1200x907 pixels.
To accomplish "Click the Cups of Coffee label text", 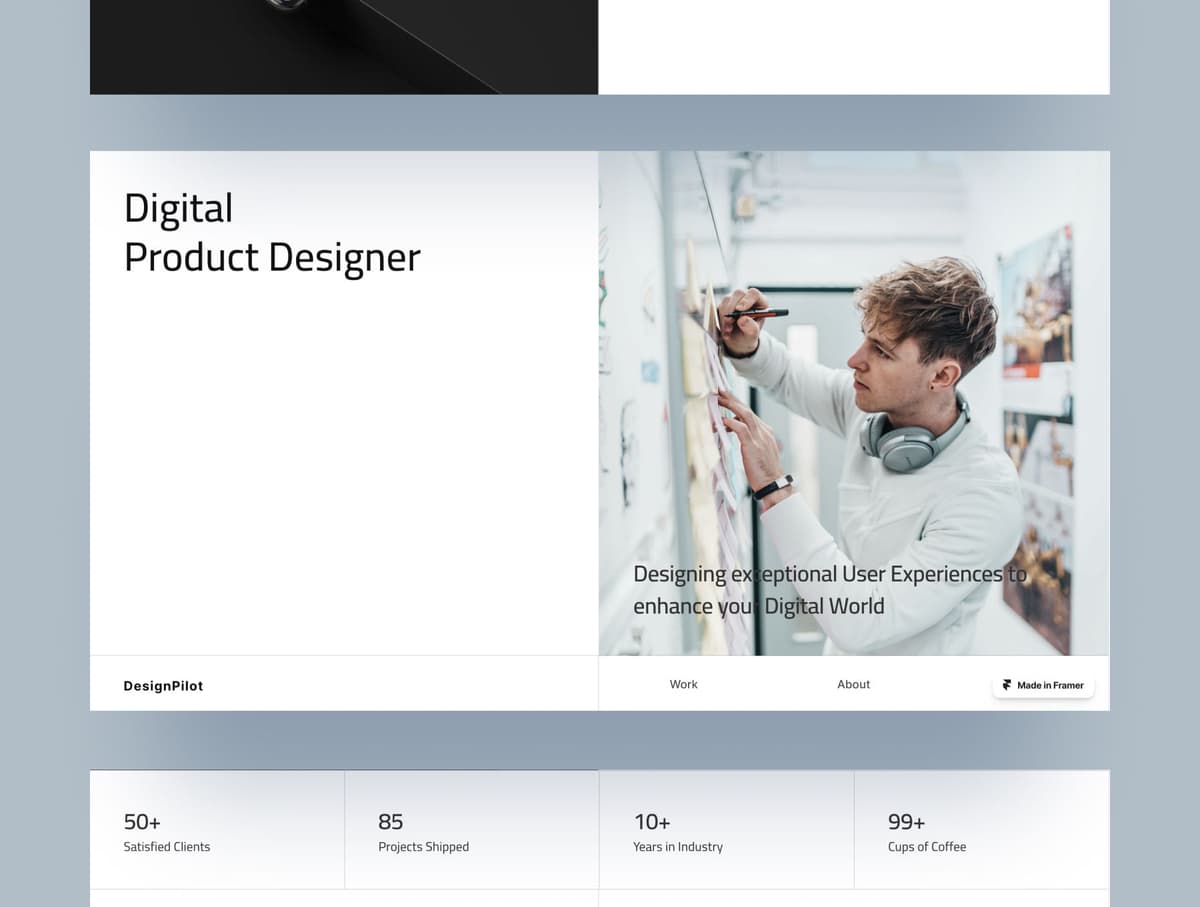I will click(x=927, y=846).
